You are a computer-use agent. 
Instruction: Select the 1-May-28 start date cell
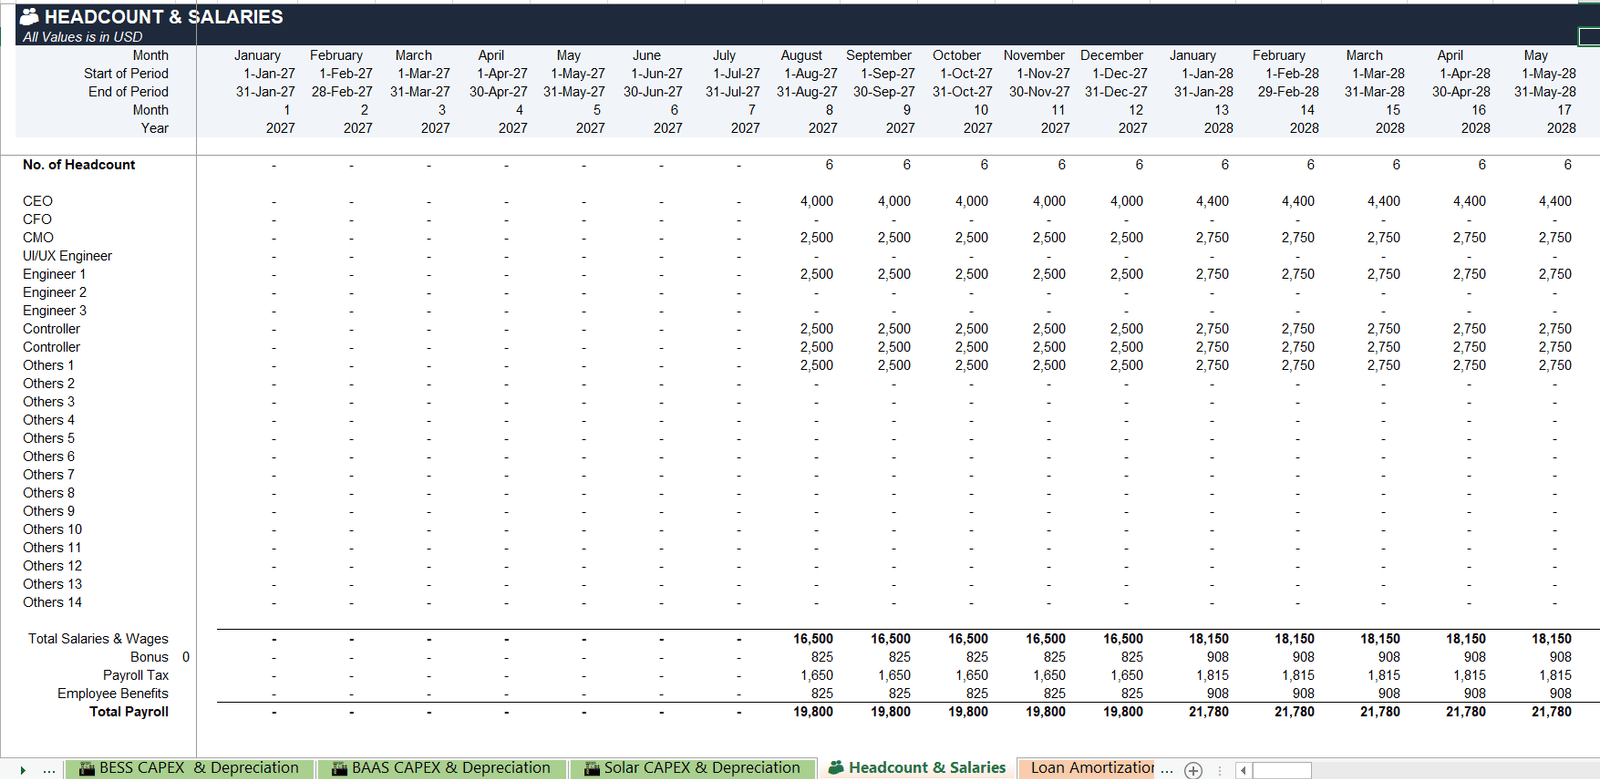(1549, 73)
